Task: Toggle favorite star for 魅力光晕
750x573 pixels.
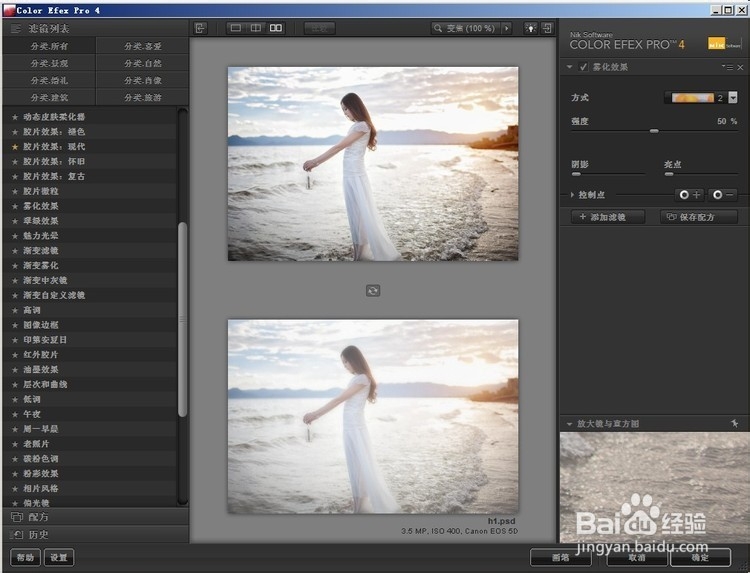Action: 15,235
